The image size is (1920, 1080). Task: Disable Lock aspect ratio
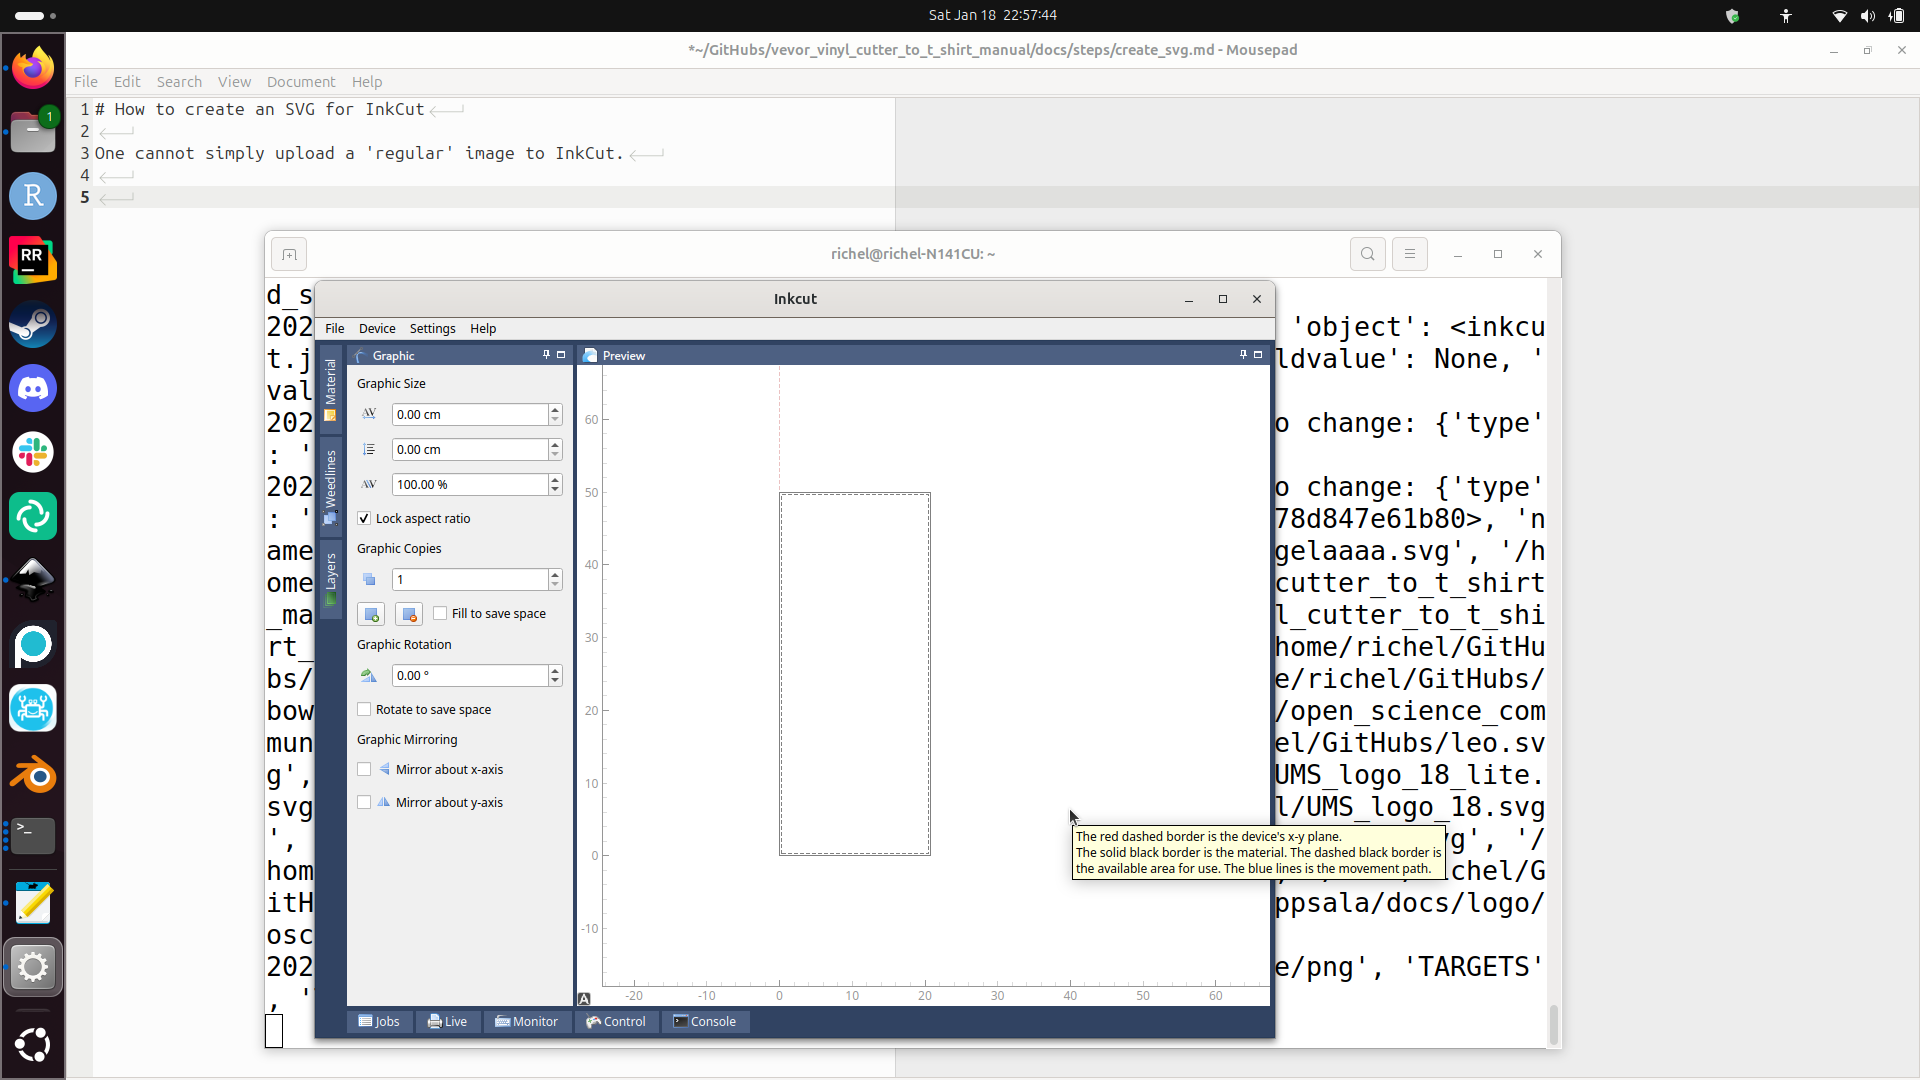point(364,518)
